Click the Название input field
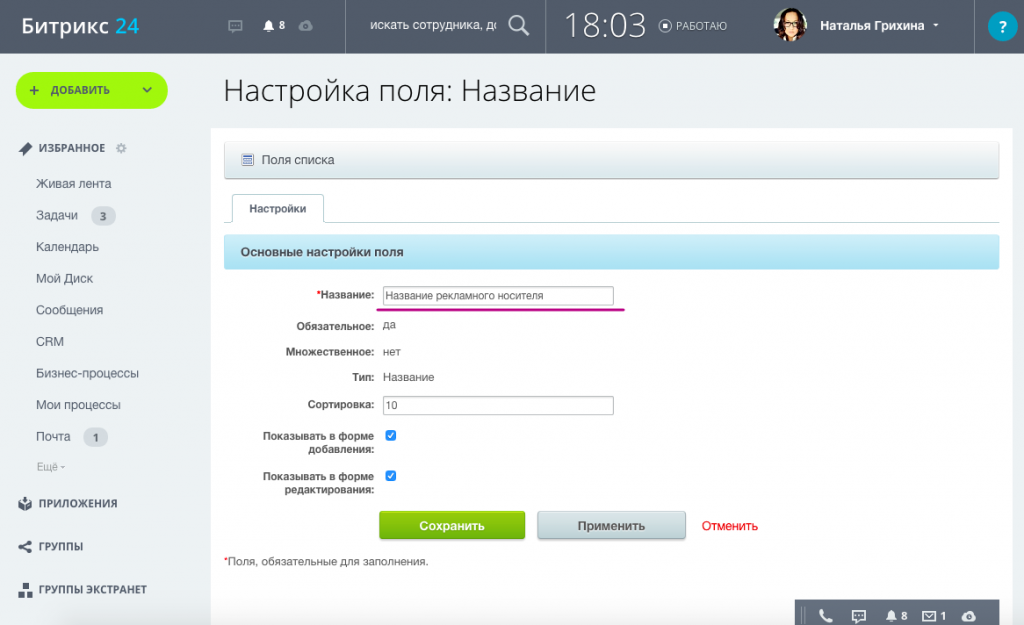Screen dimensions: 1024x625 click(x=498, y=296)
